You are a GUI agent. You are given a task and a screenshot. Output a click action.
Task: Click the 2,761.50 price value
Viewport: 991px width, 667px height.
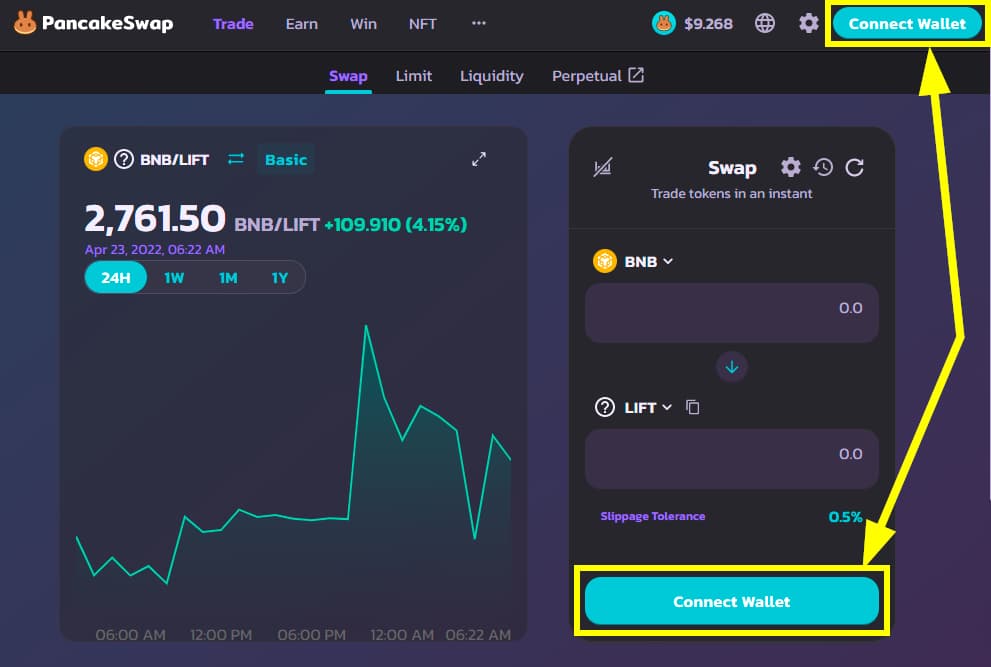pos(155,219)
